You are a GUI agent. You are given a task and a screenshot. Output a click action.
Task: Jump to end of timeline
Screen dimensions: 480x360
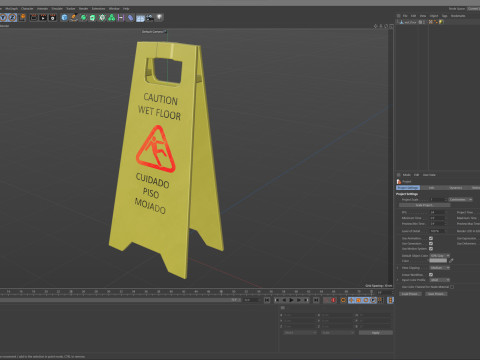pyautogui.click(x=316, y=300)
